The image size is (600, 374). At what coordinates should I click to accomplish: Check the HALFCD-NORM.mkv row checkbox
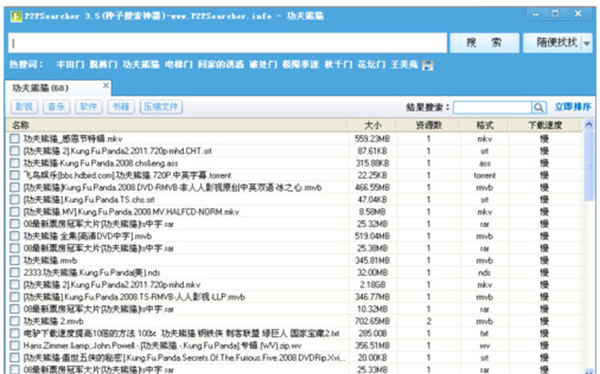(x=15, y=212)
